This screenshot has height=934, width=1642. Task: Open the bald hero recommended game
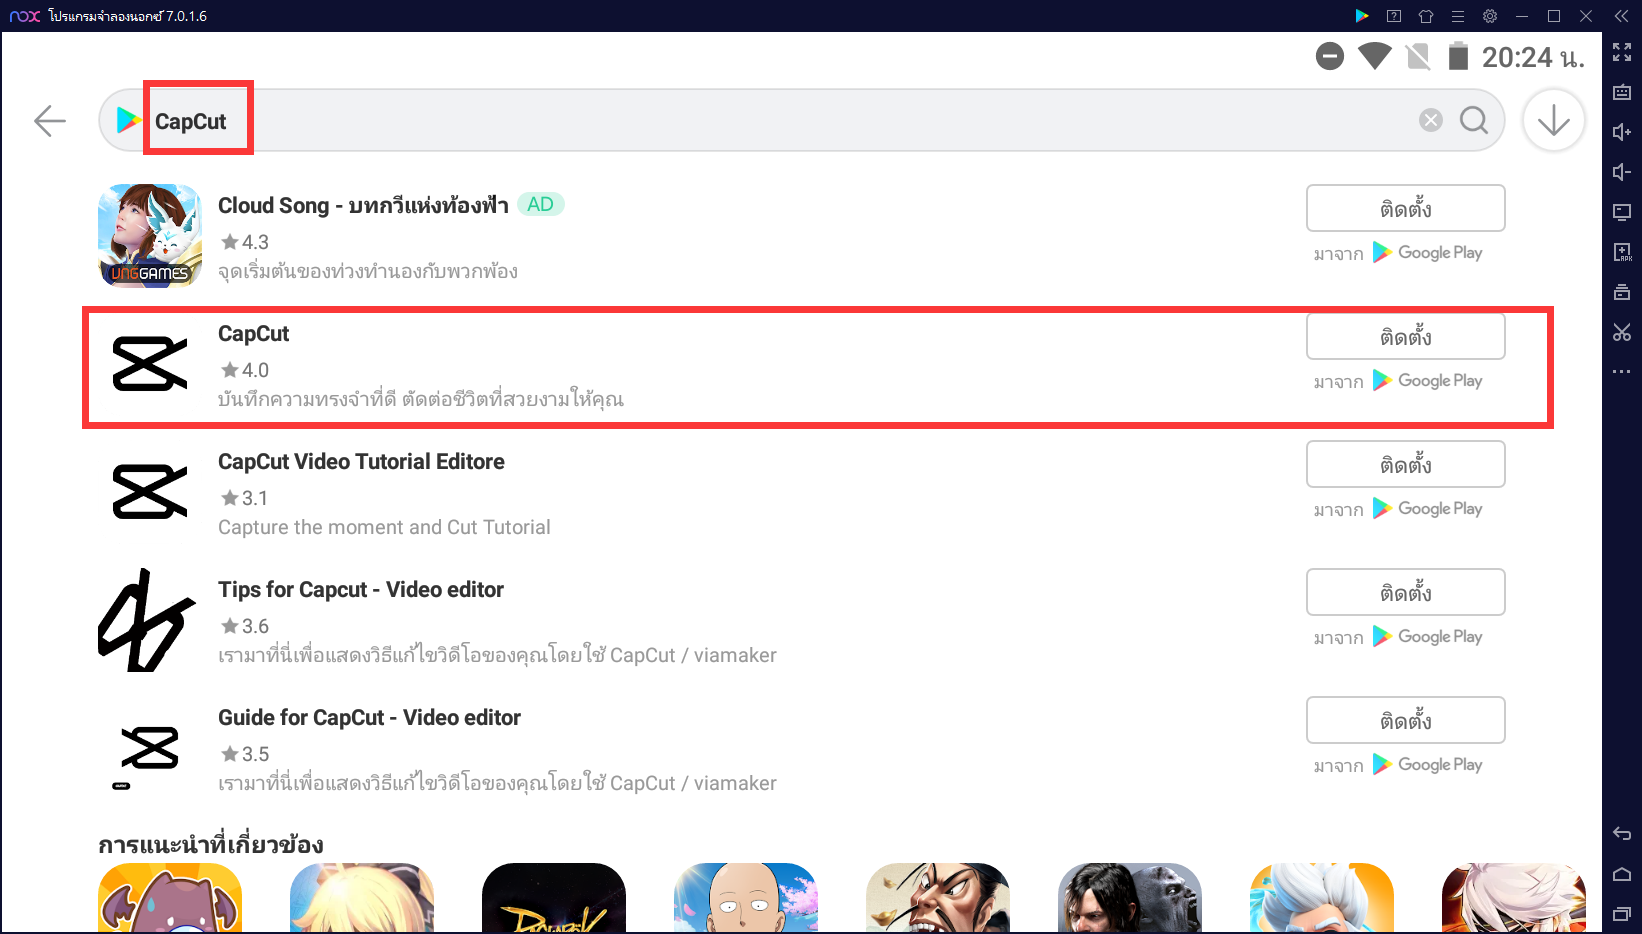pos(746,898)
